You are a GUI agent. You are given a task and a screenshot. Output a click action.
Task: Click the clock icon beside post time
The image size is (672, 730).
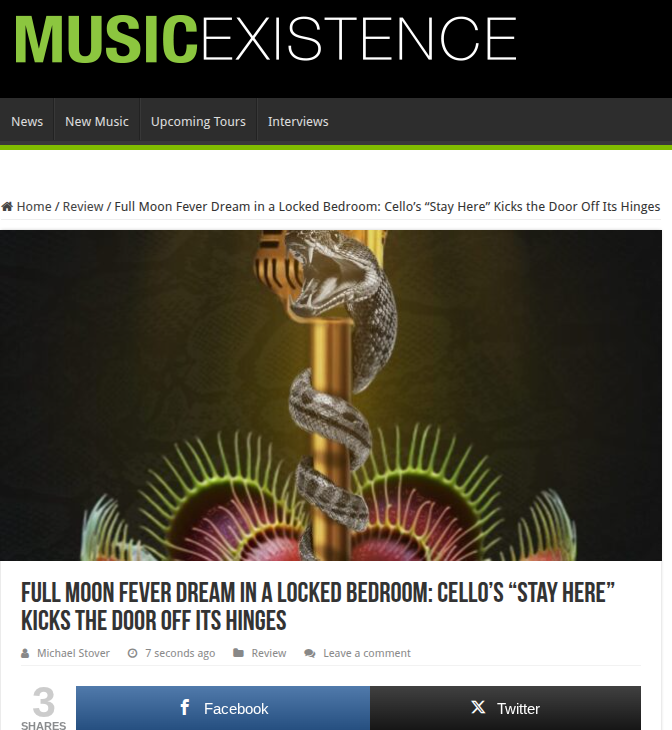click(133, 653)
